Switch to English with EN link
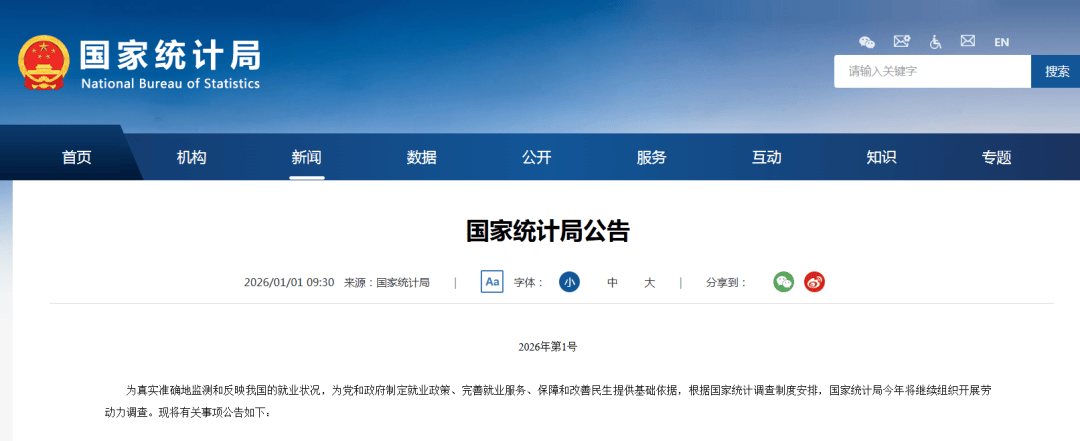1080x441 pixels. coord(1001,42)
